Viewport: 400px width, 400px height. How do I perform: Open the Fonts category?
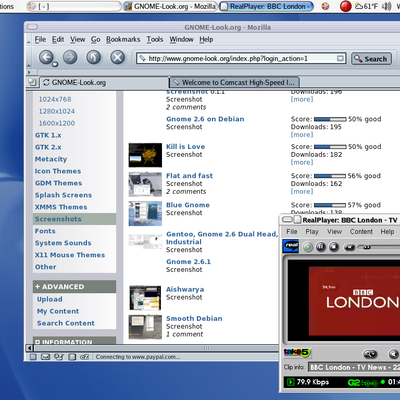(45, 231)
